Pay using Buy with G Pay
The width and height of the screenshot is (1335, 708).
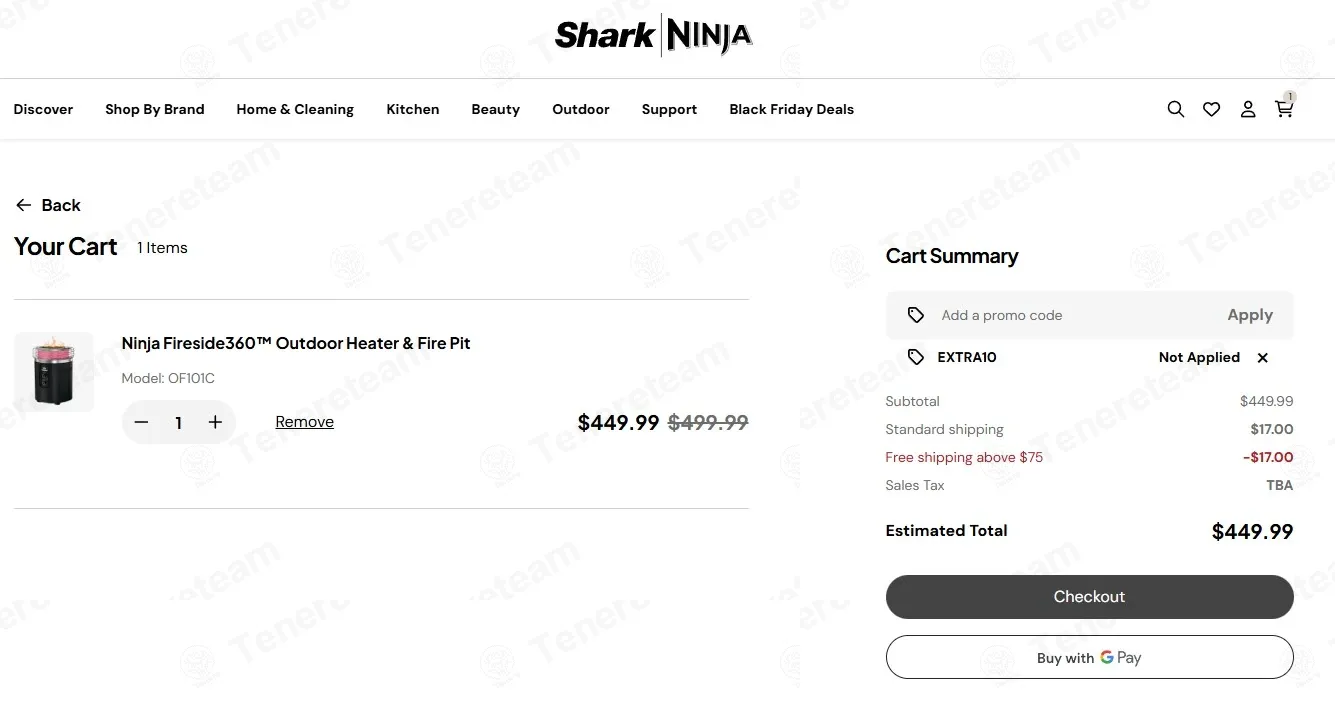pyautogui.click(x=1089, y=658)
